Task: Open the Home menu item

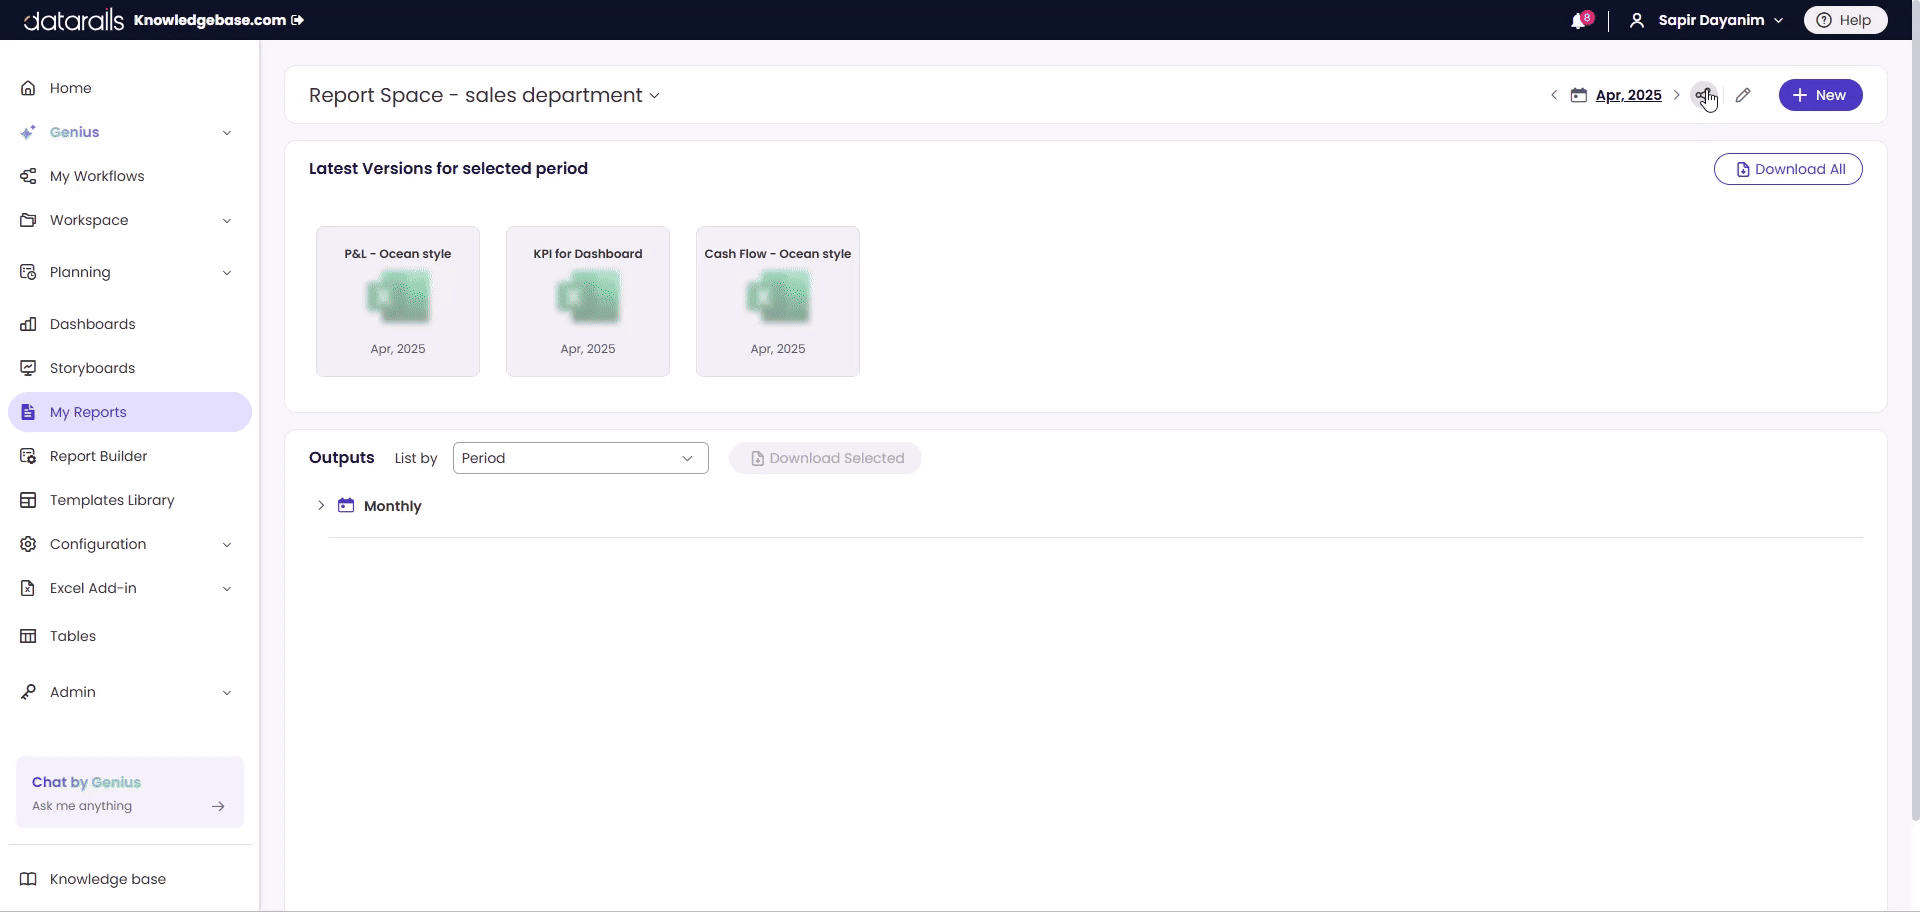Action: point(130,88)
